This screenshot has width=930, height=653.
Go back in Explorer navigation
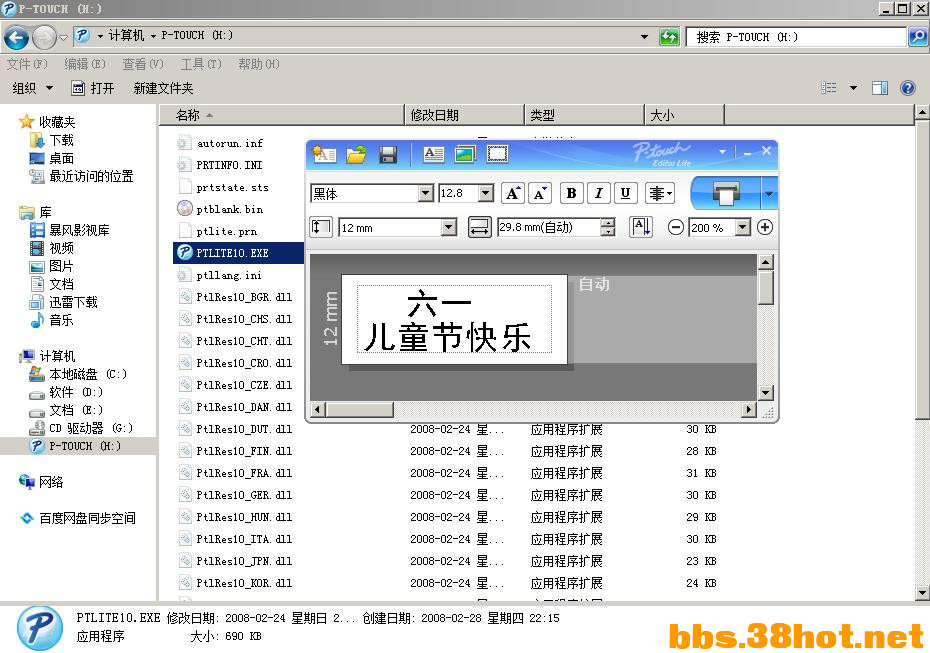[17, 38]
